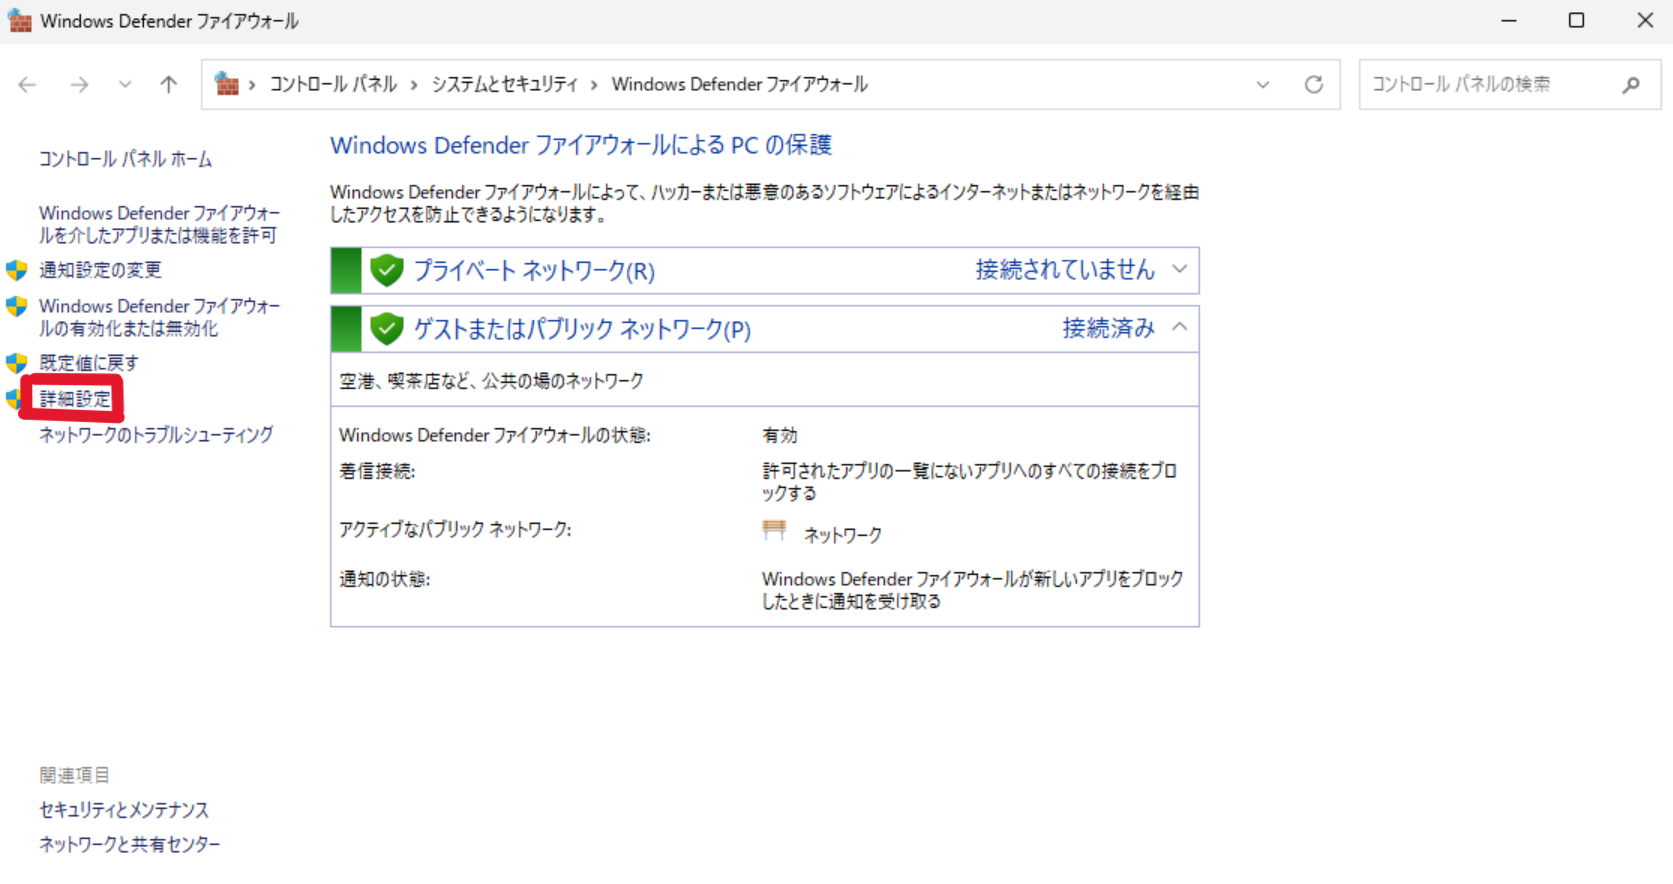Expand the プライベート ネットワーク section

tap(1180, 270)
